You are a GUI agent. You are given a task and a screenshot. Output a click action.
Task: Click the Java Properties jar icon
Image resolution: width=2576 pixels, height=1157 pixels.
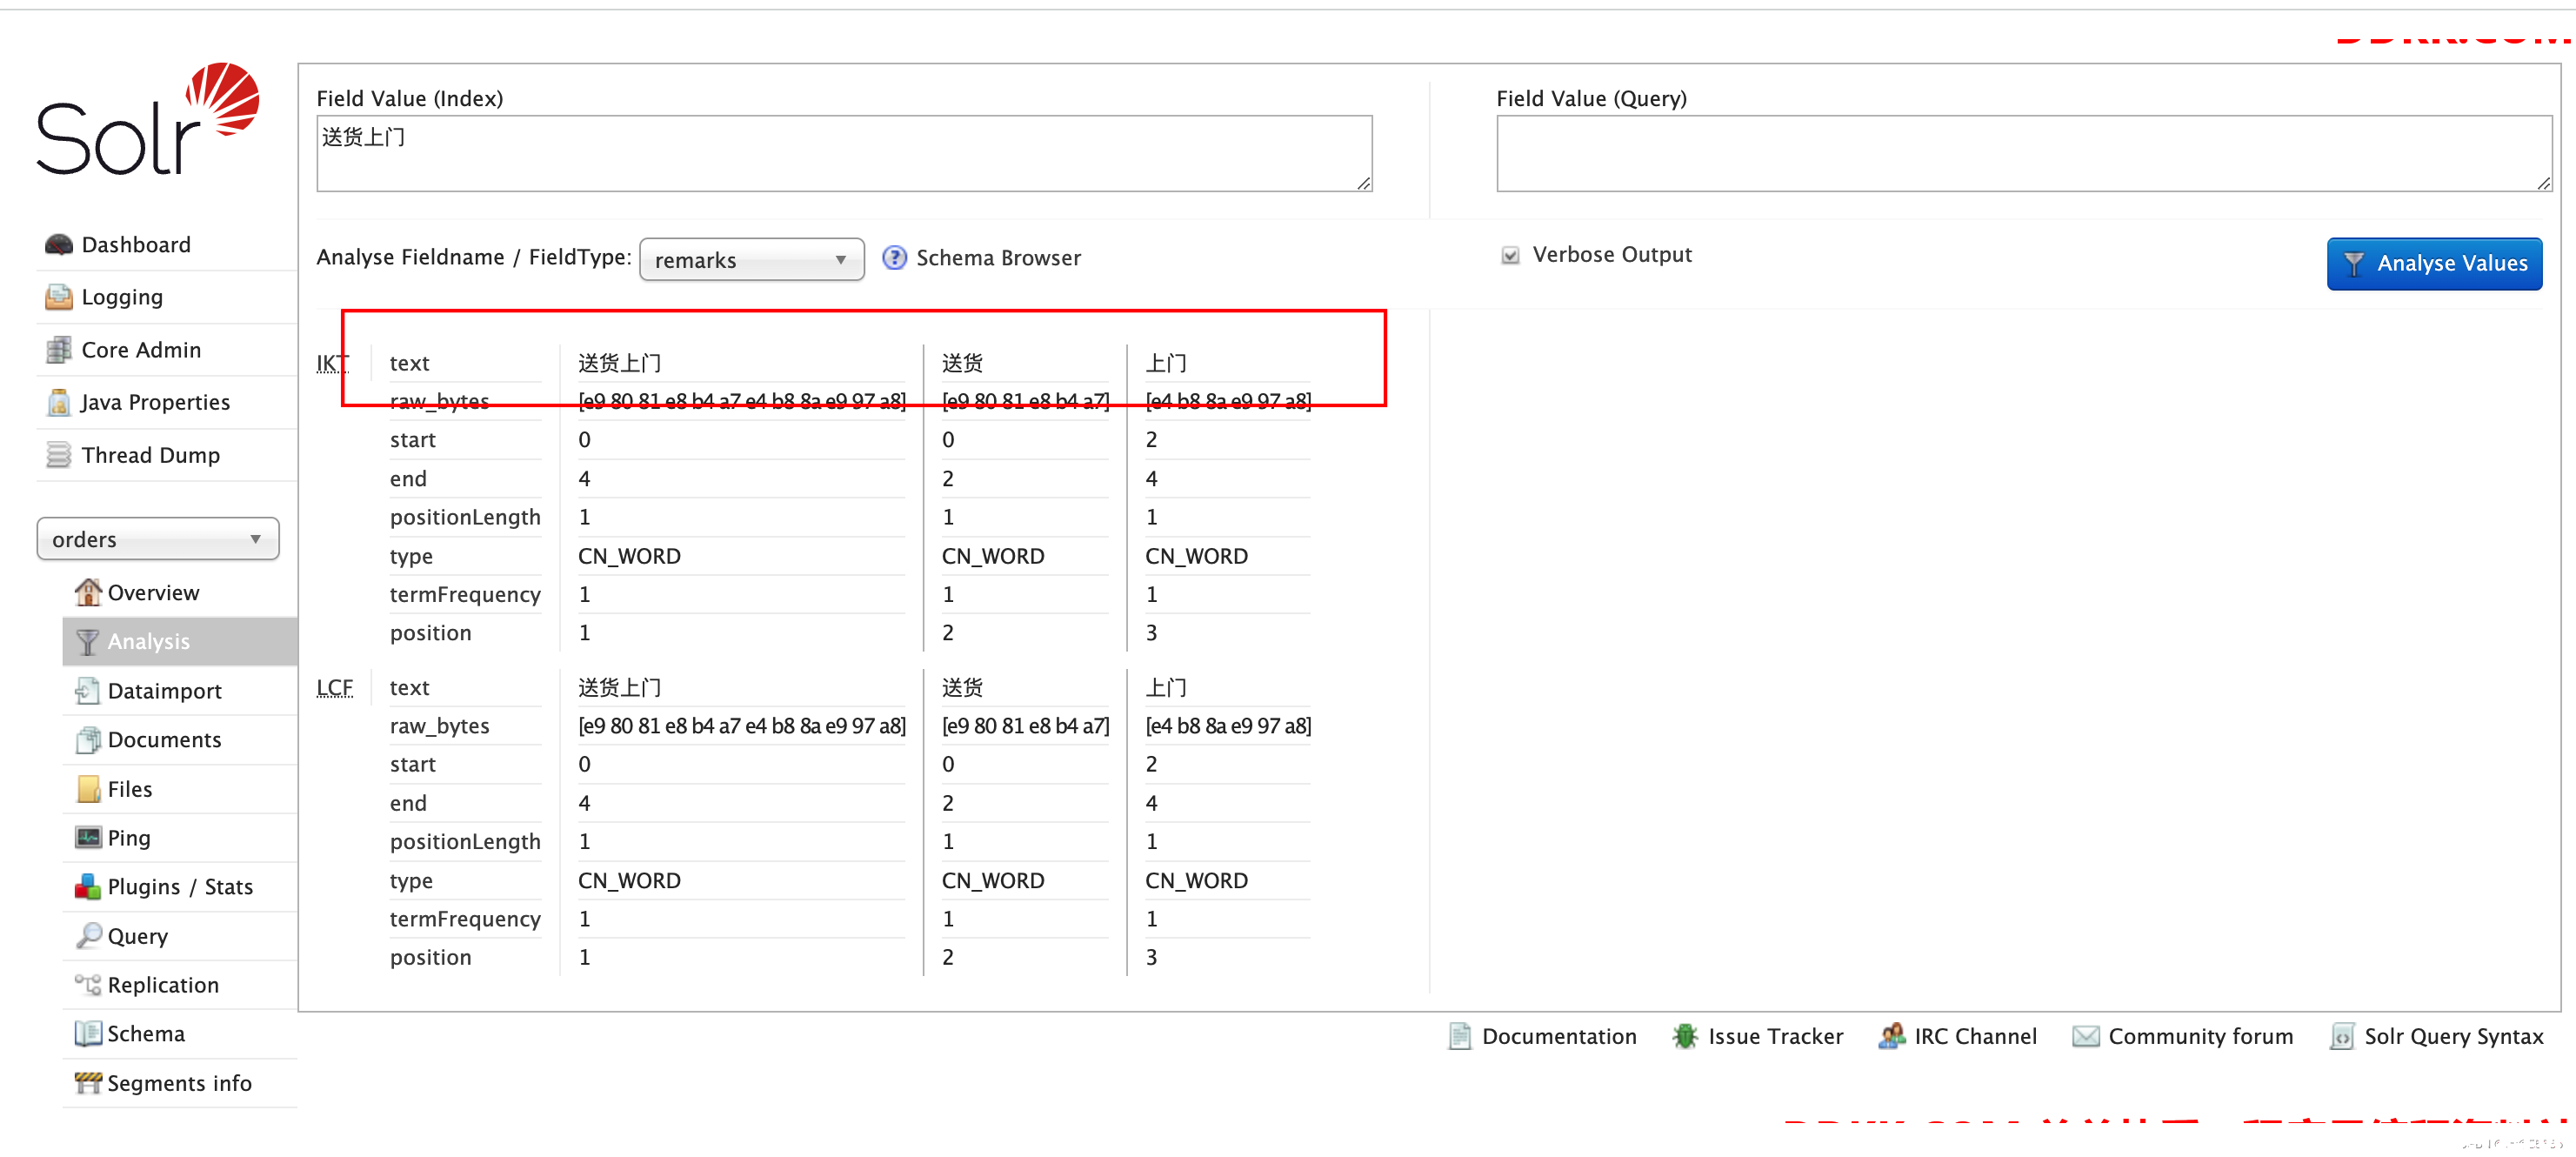coord(59,402)
